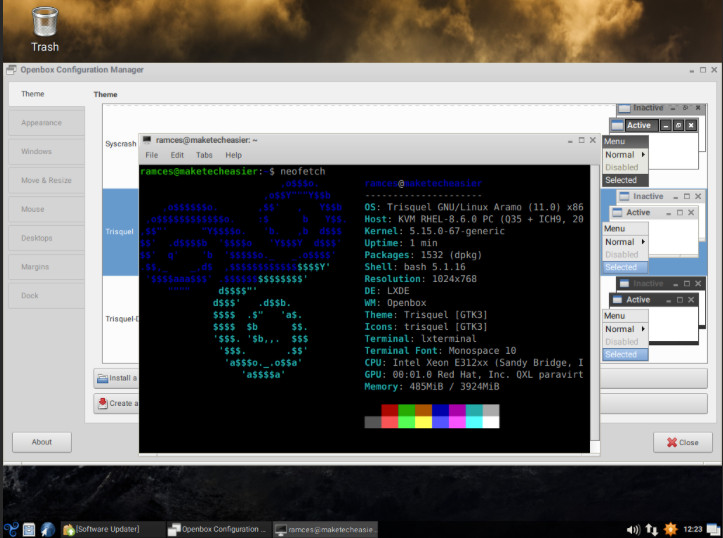Click the Resolution 1024x768 line
723x538 pixels.
click(421, 279)
